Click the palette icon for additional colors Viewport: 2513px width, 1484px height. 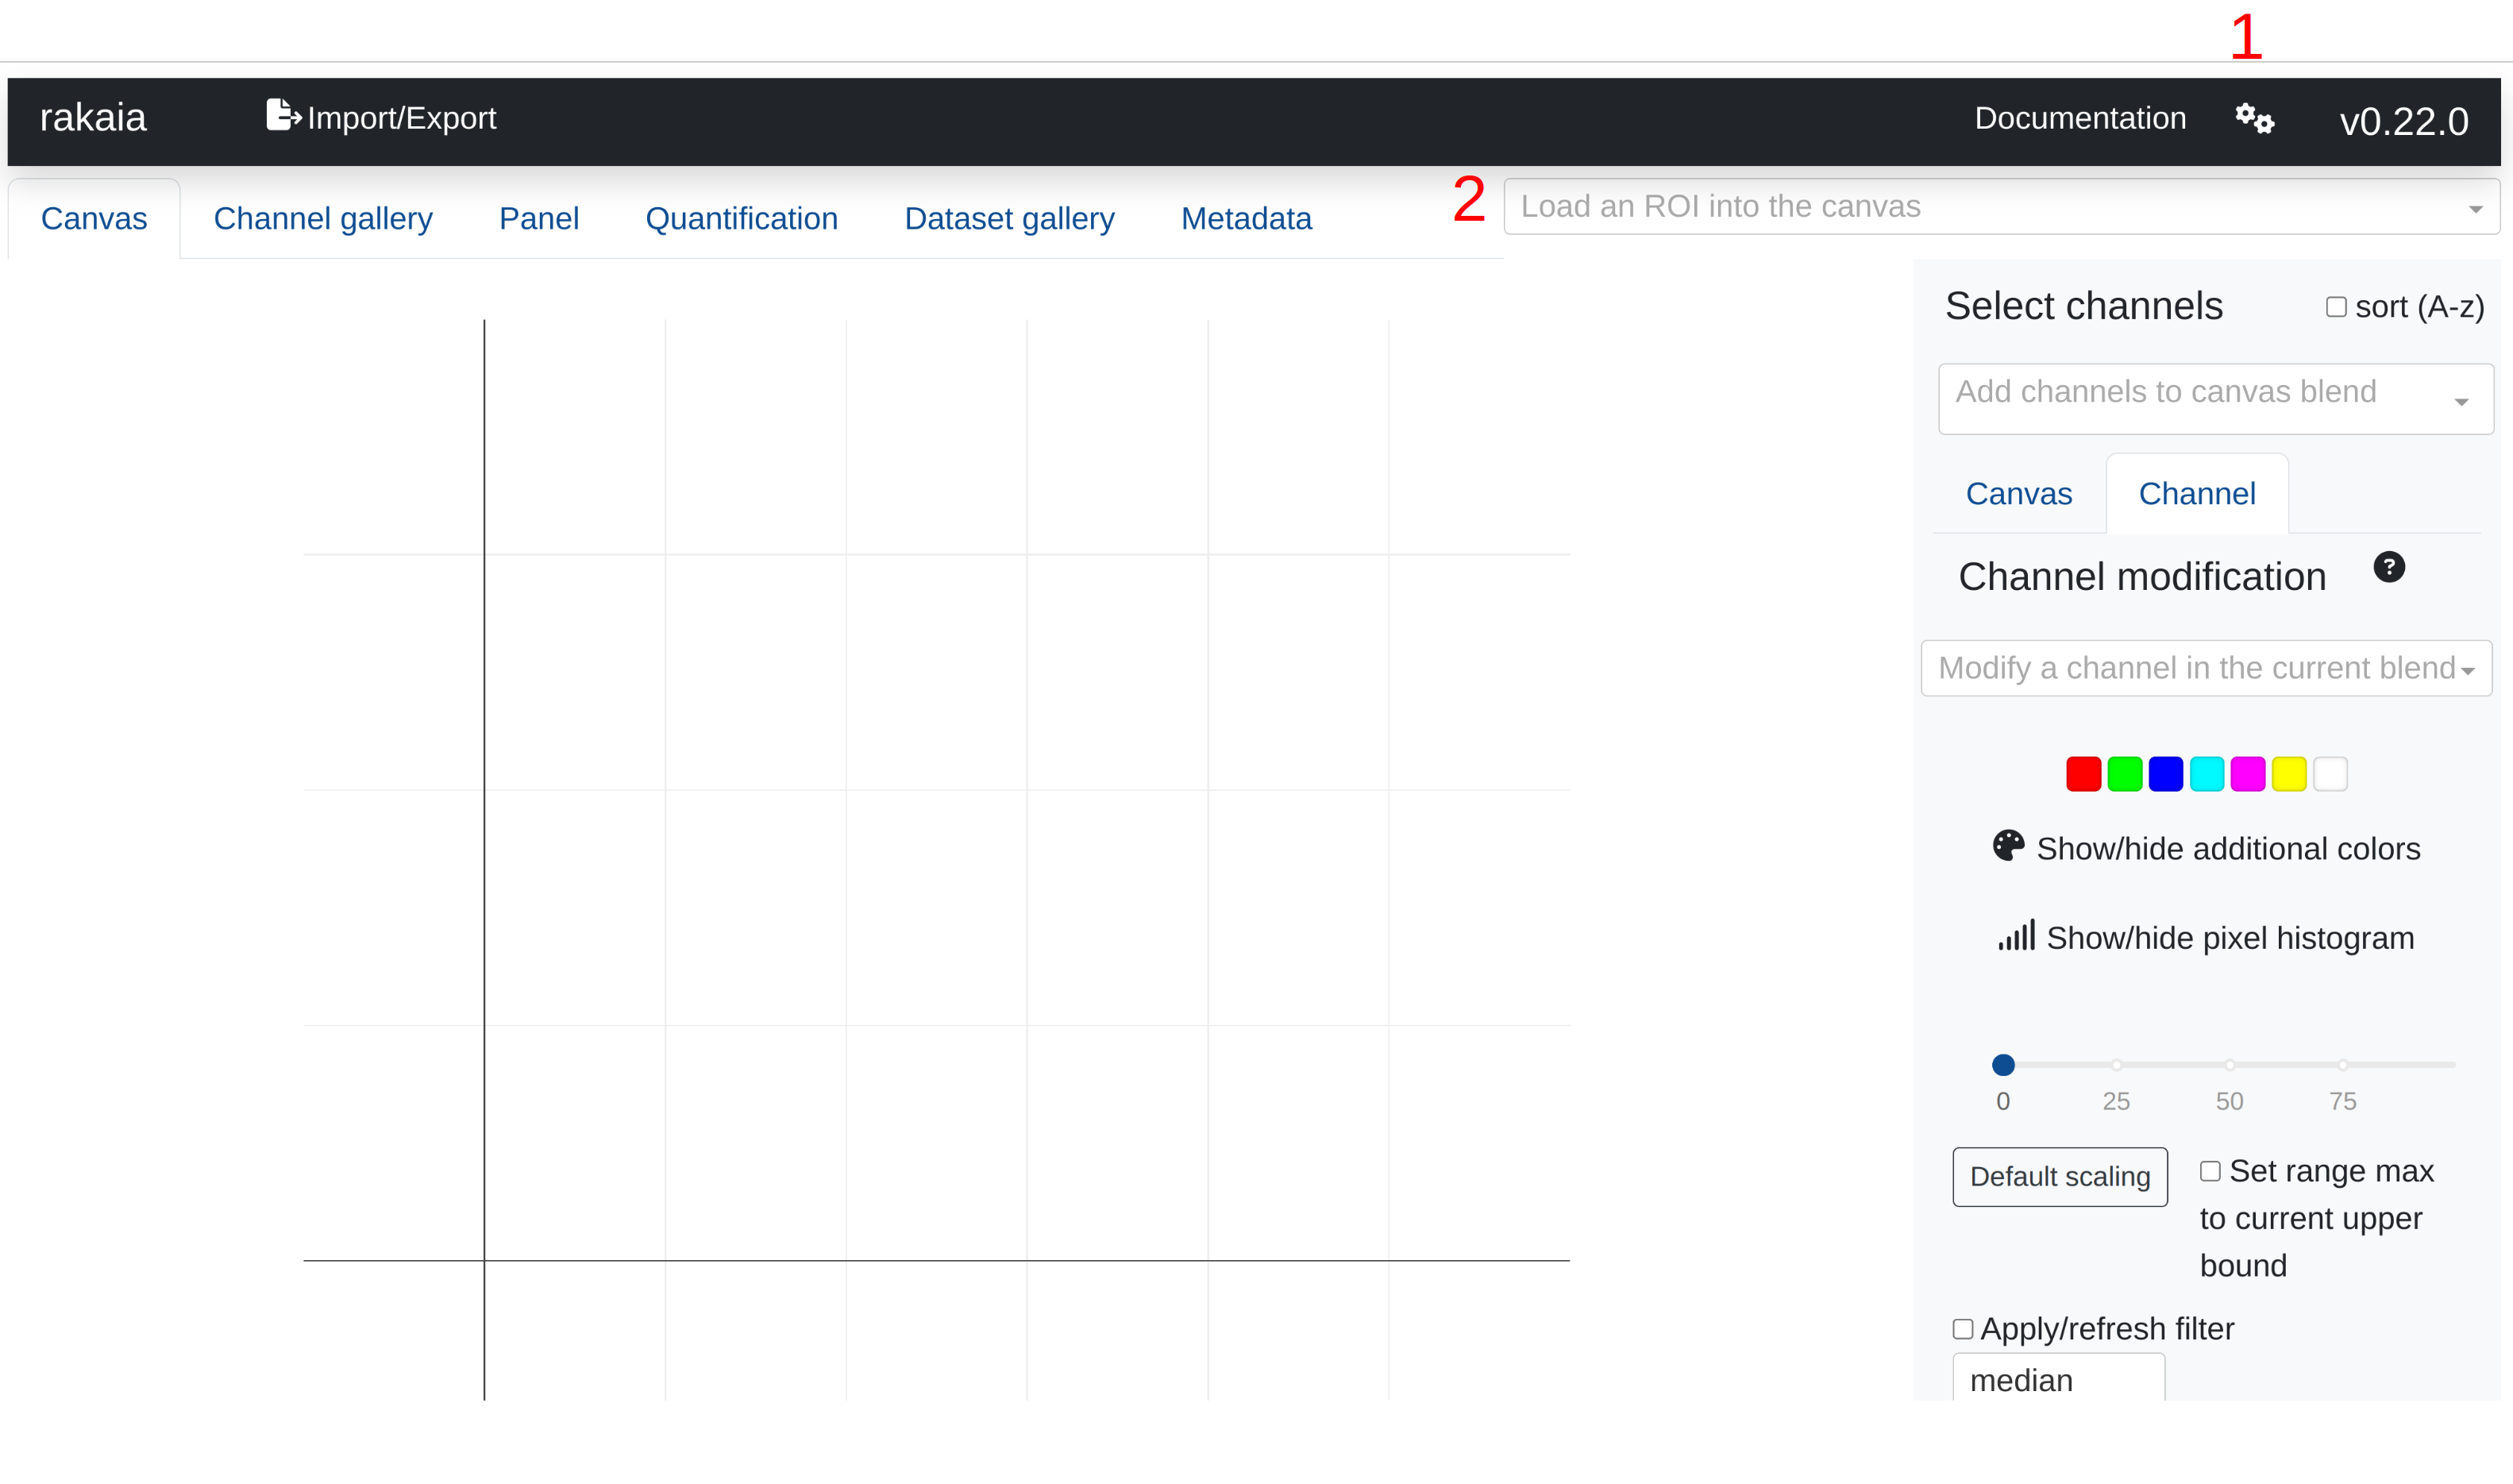tap(2007, 846)
